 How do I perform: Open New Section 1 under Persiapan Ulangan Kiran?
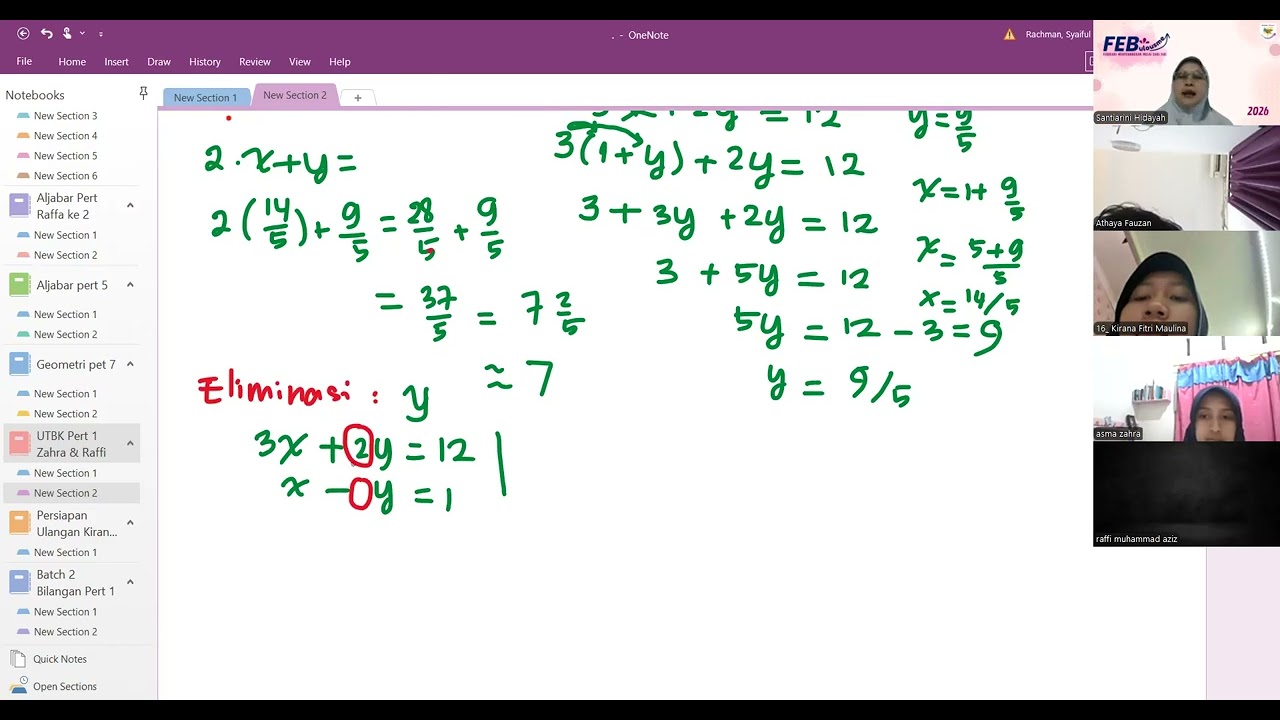[x=65, y=552]
